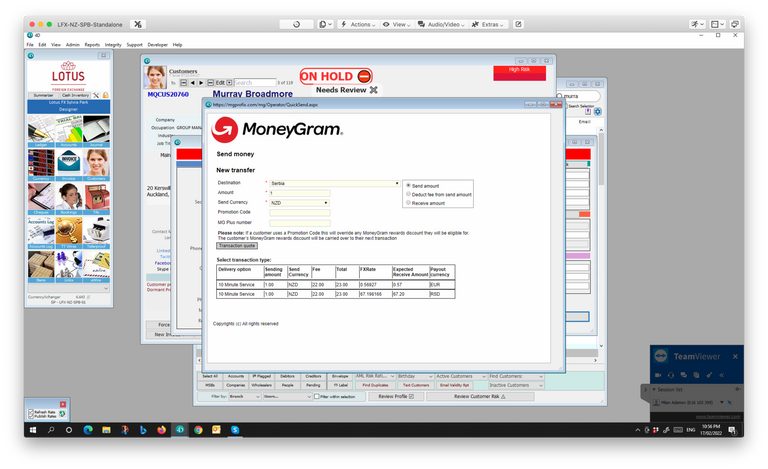This screenshot has height=469, width=768.
Task: Open TeamViewer file transfer icon
Action: pyautogui.click(x=696, y=375)
